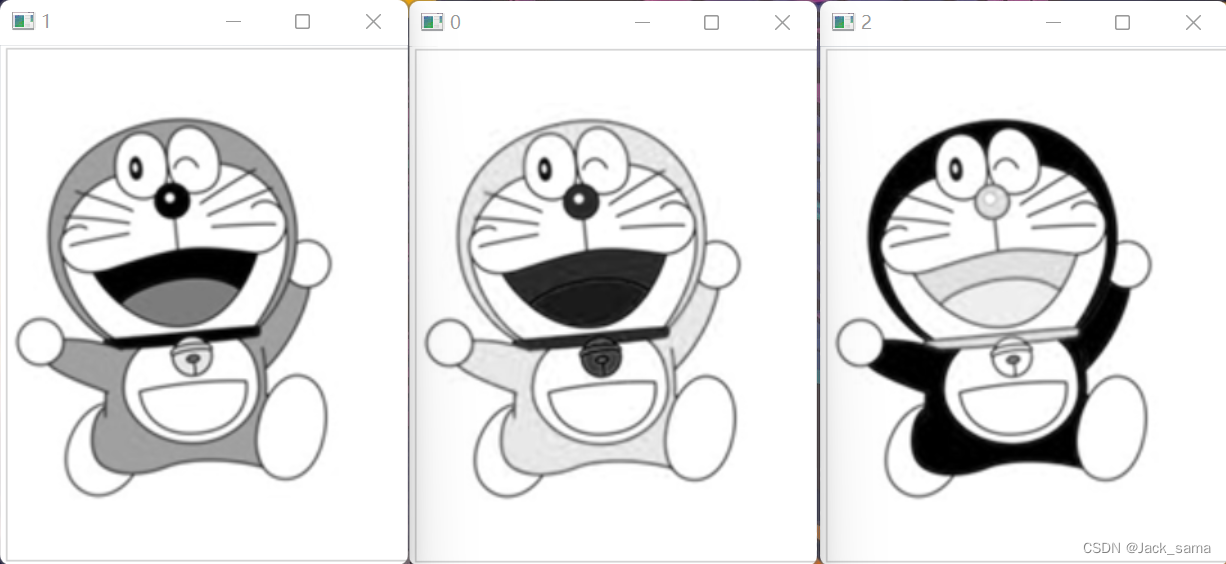
Task: Click the app icon of window 2
Action: (x=843, y=22)
